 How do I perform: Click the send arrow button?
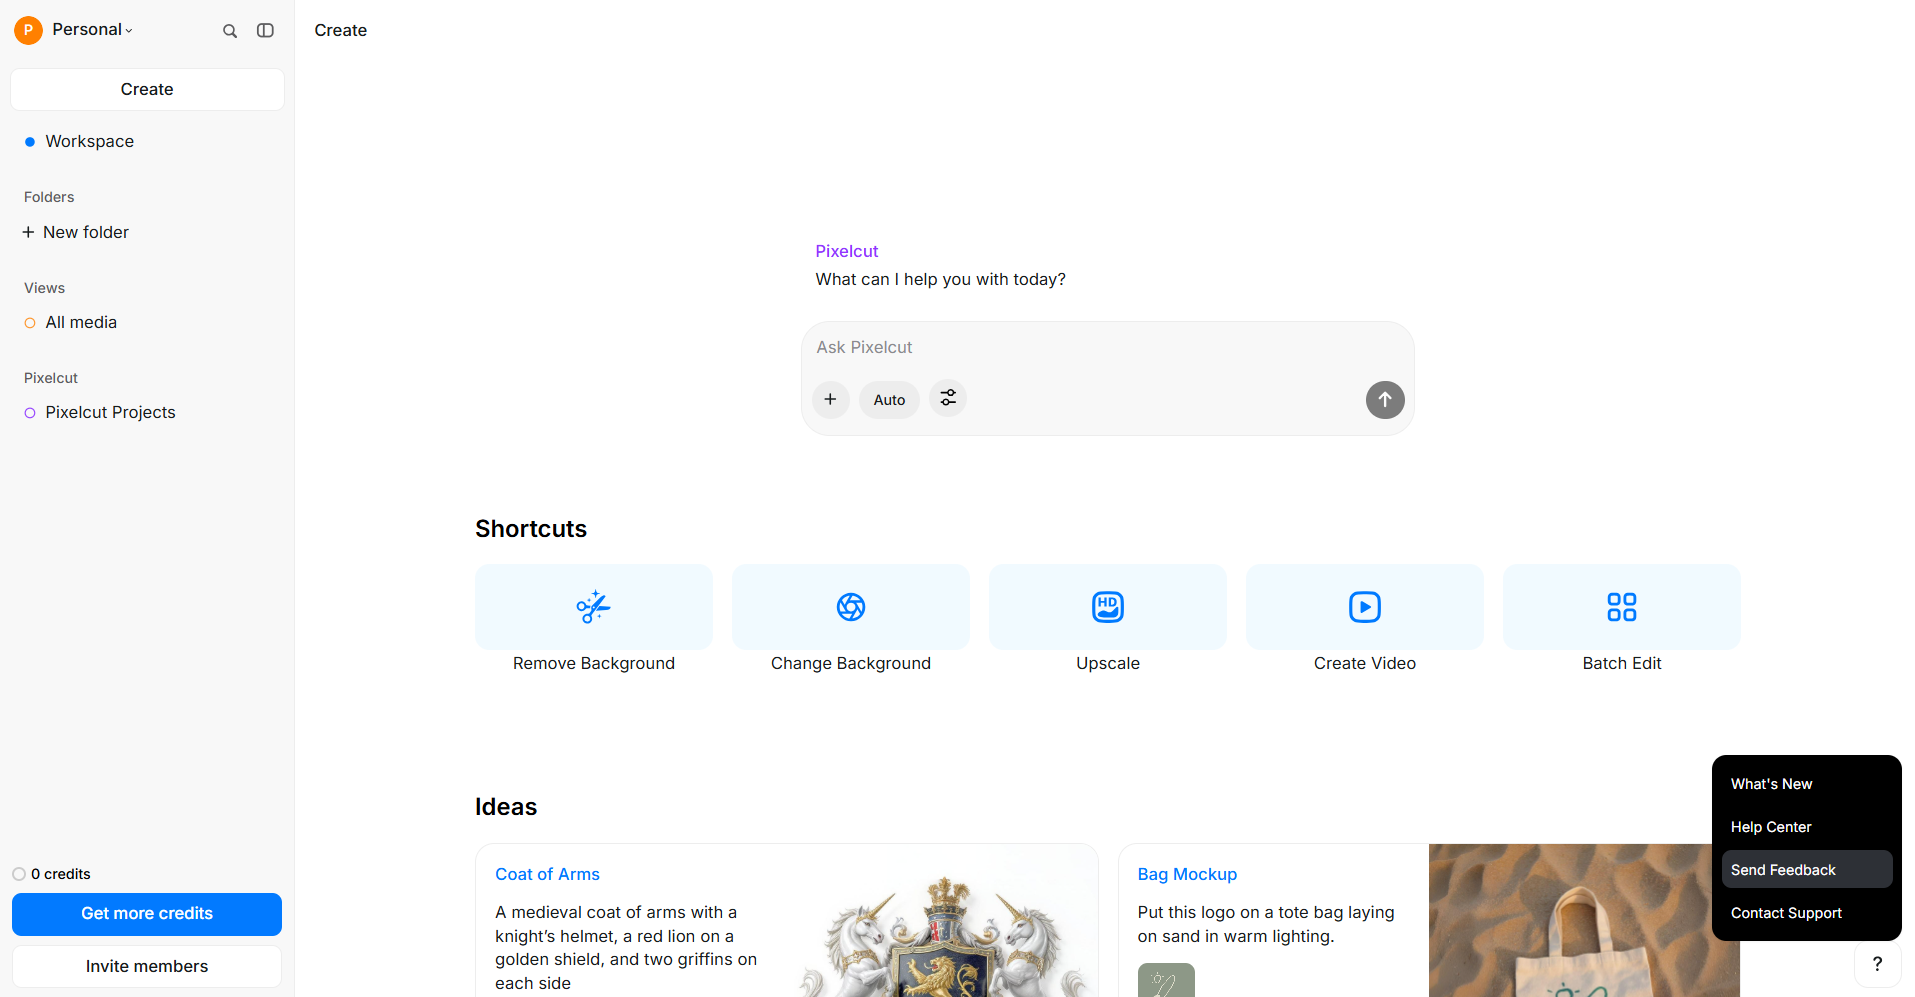(x=1385, y=399)
